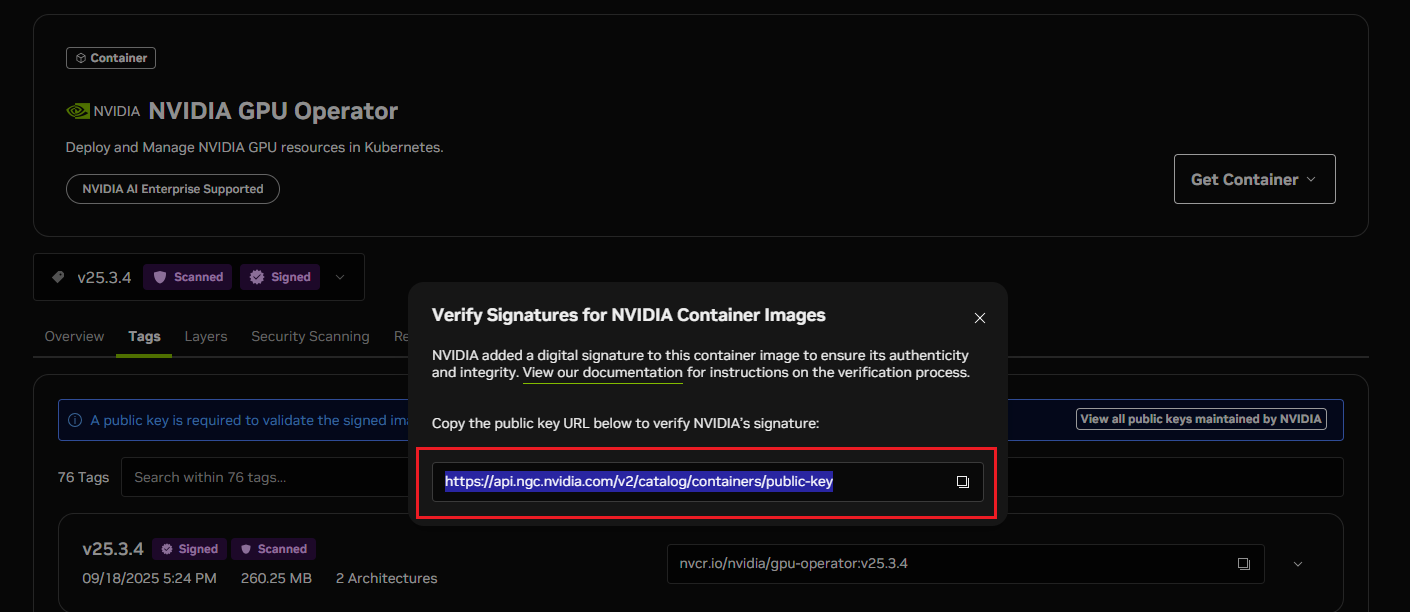This screenshot has width=1410, height=612.
Task: Click the Scanned badge in v25.3.4 tag row
Action: pos(273,549)
